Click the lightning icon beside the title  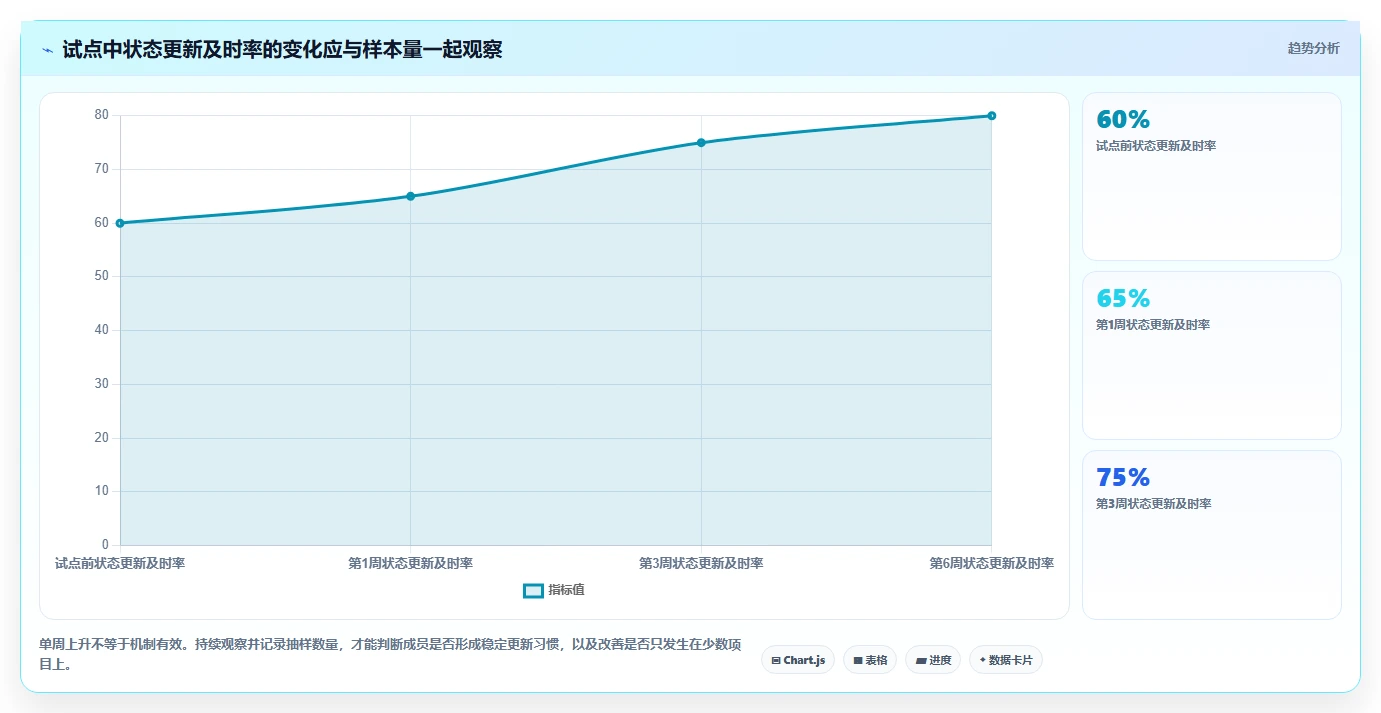pos(47,50)
